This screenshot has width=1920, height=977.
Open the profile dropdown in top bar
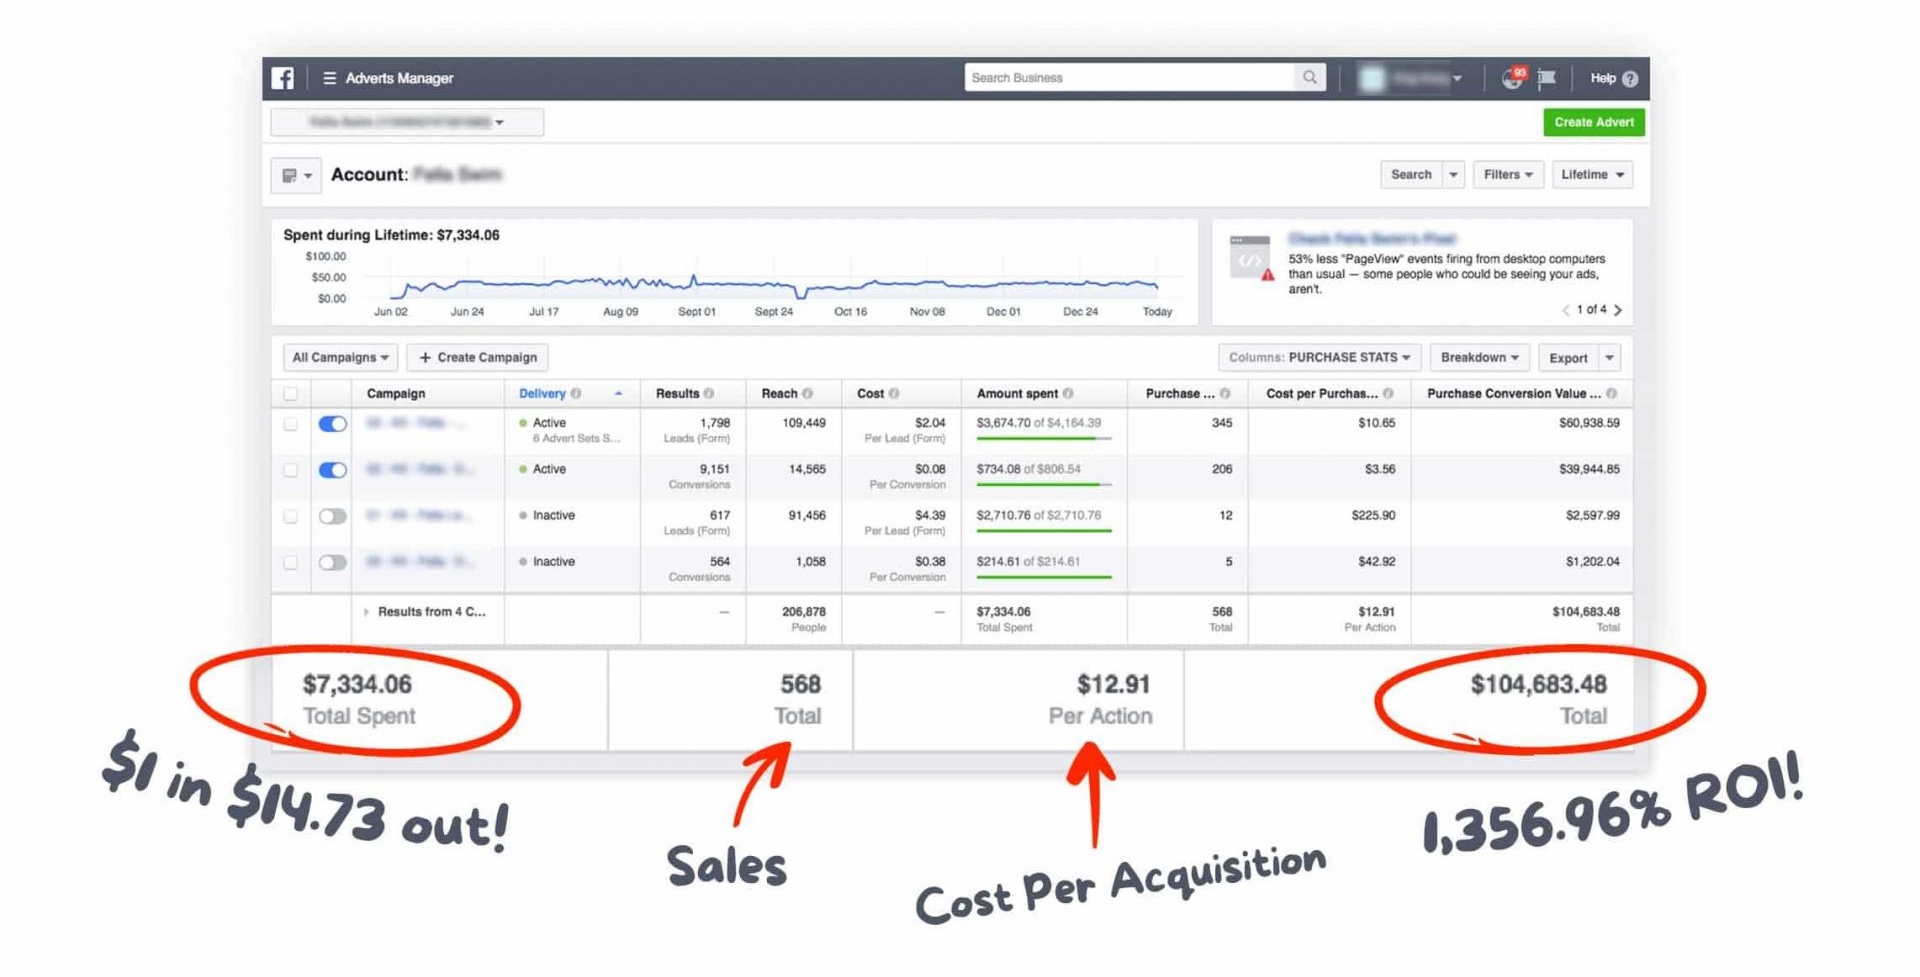pyautogui.click(x=1411, y=78)
